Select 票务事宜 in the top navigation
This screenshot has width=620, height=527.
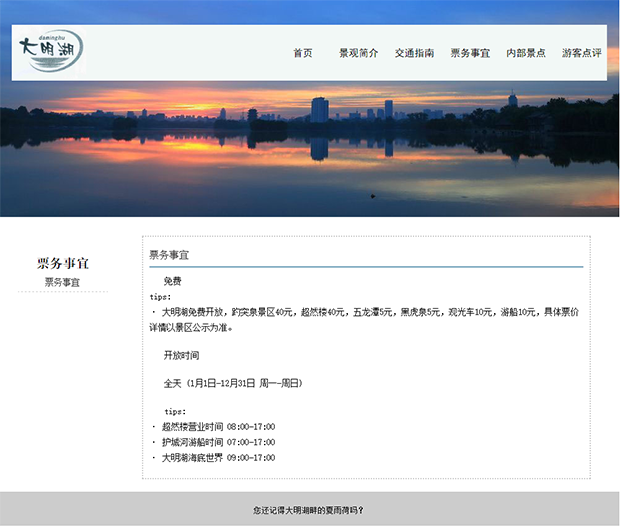point(470,53)
